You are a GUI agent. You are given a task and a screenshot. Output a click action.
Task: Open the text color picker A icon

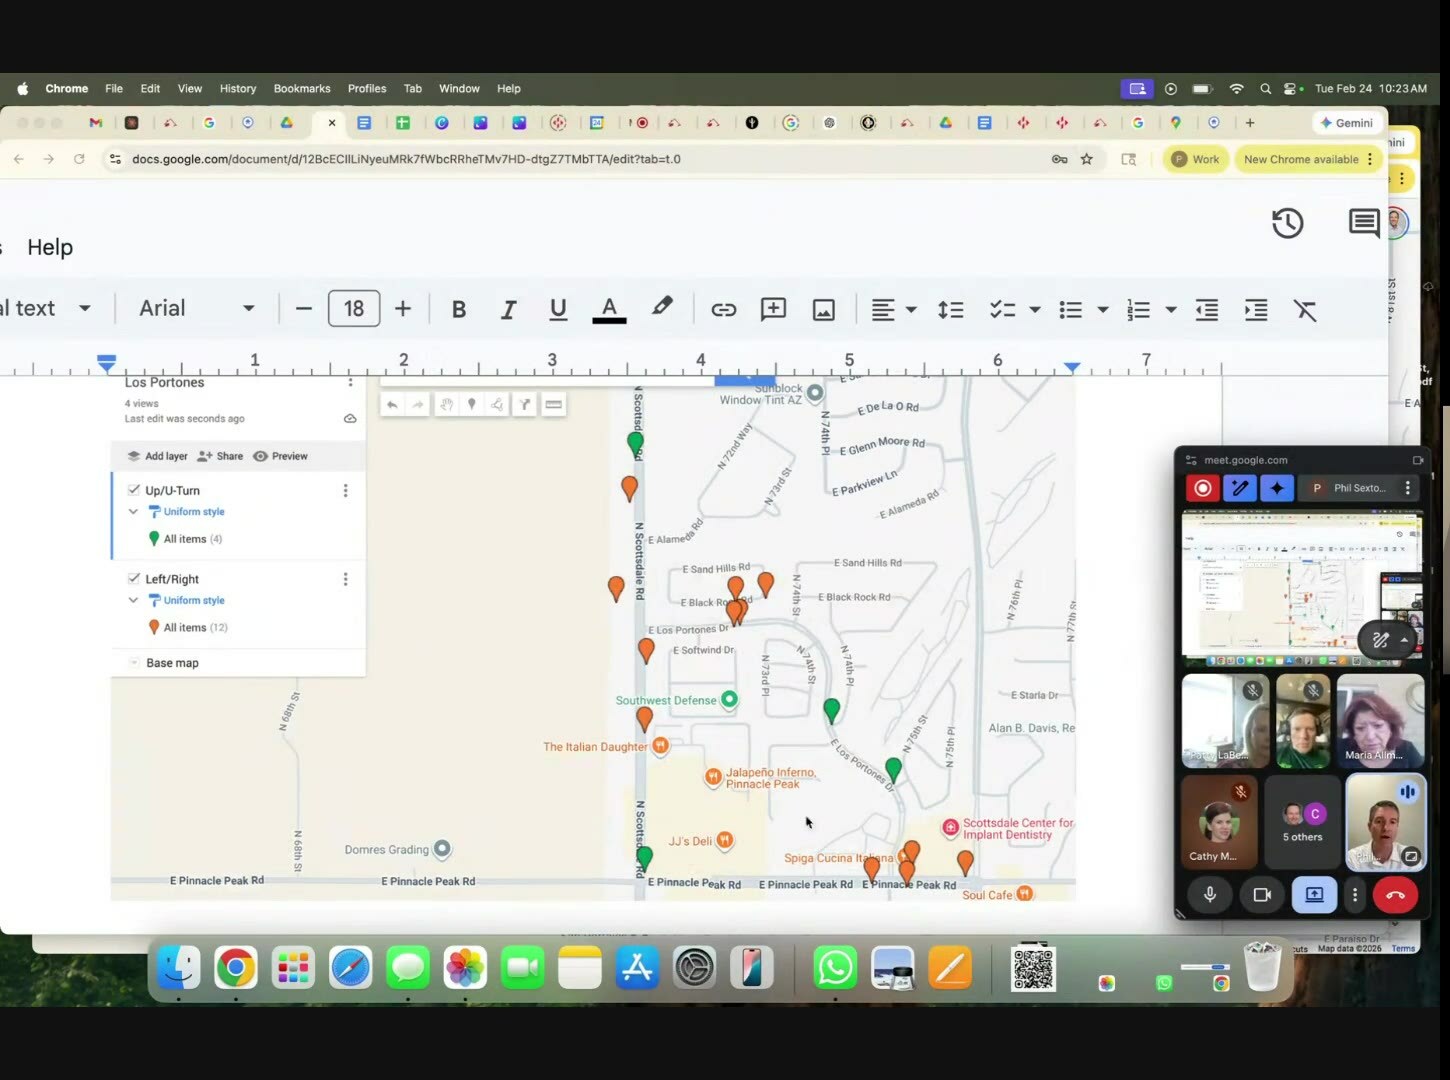pyautogui.click(x=609, y=310)
